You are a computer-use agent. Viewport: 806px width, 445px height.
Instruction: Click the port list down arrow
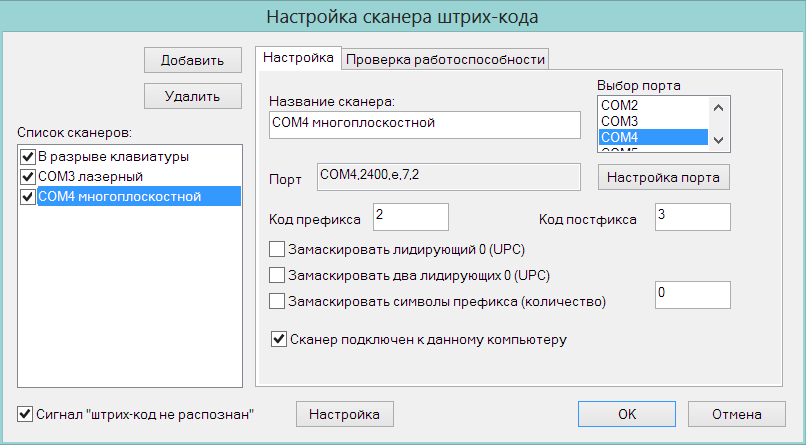point(719,140)
